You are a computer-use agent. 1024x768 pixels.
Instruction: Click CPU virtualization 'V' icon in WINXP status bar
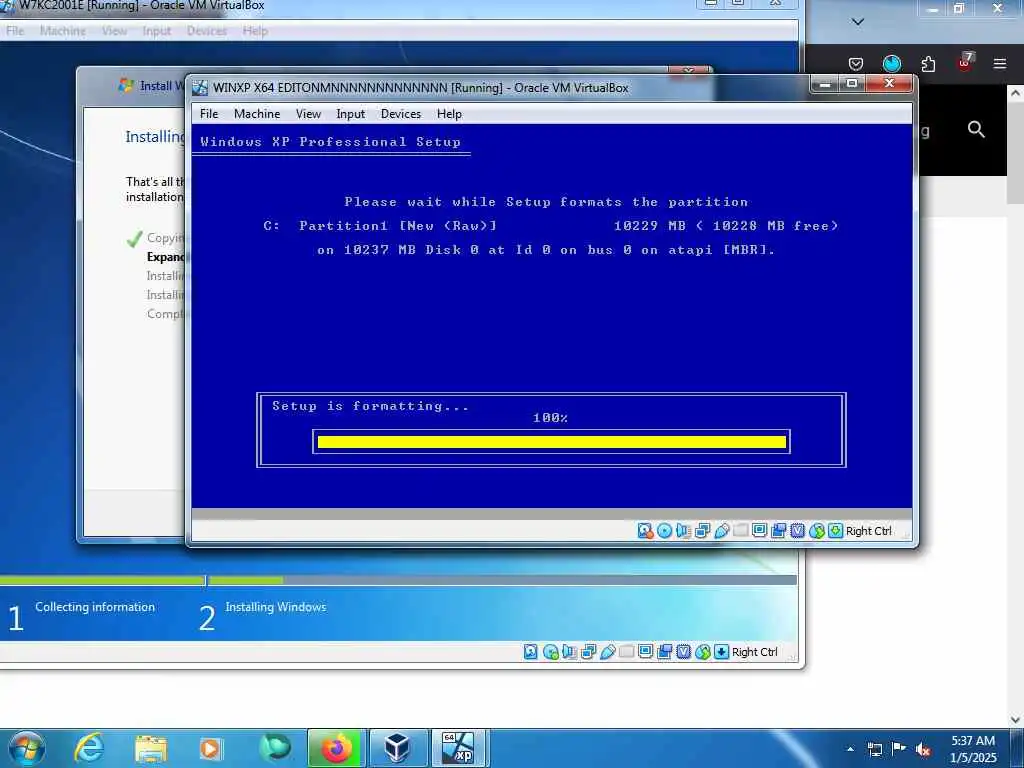[797, 531]
